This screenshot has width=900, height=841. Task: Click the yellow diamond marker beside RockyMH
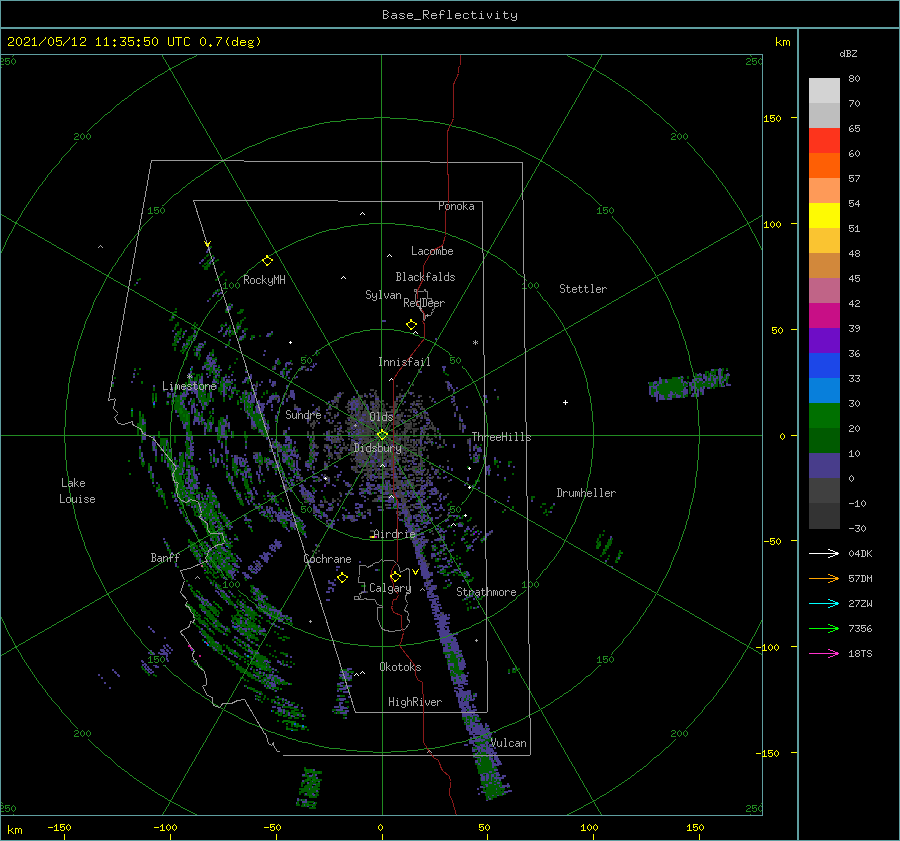point(267,261)
